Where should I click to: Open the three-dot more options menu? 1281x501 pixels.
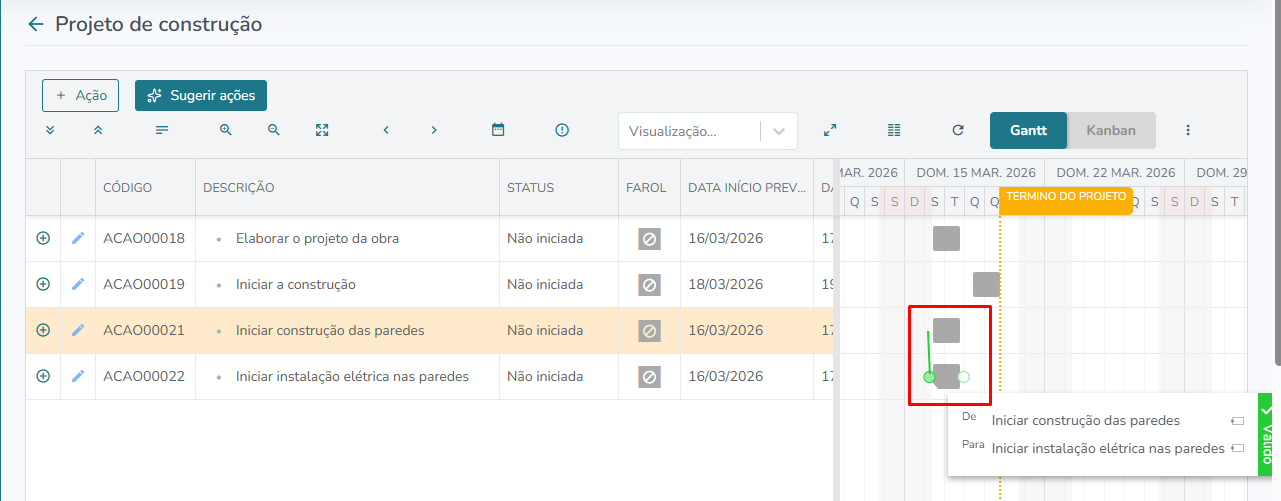tap(1188, 130)
